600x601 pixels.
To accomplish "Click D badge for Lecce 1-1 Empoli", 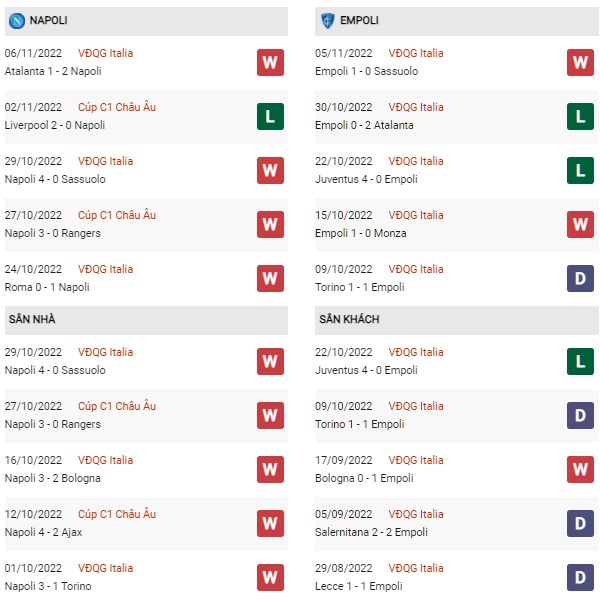I will [x=580, y=578].
